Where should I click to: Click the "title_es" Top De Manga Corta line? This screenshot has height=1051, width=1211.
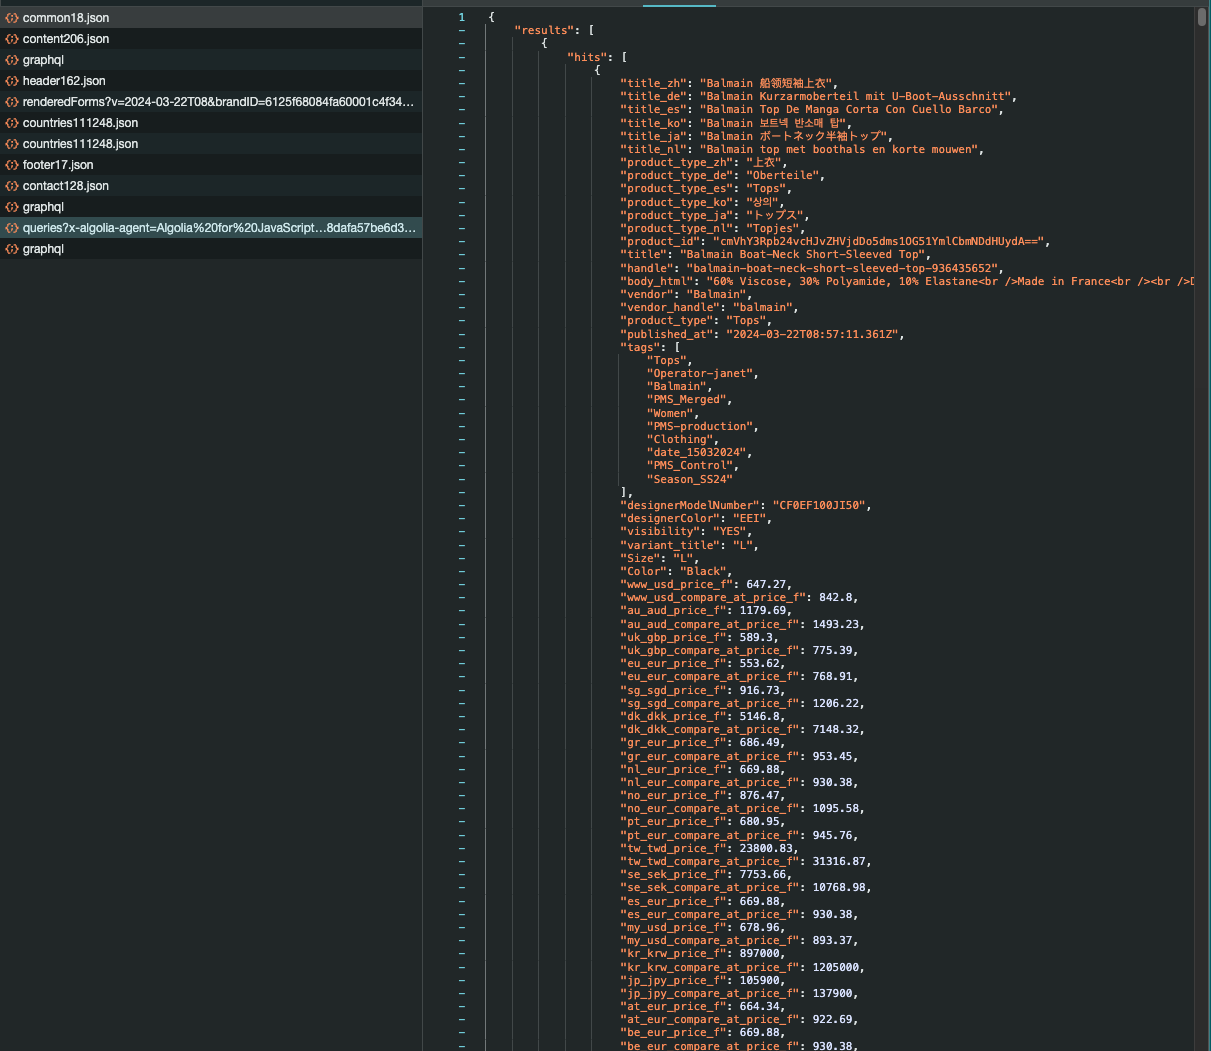point(812,109)
